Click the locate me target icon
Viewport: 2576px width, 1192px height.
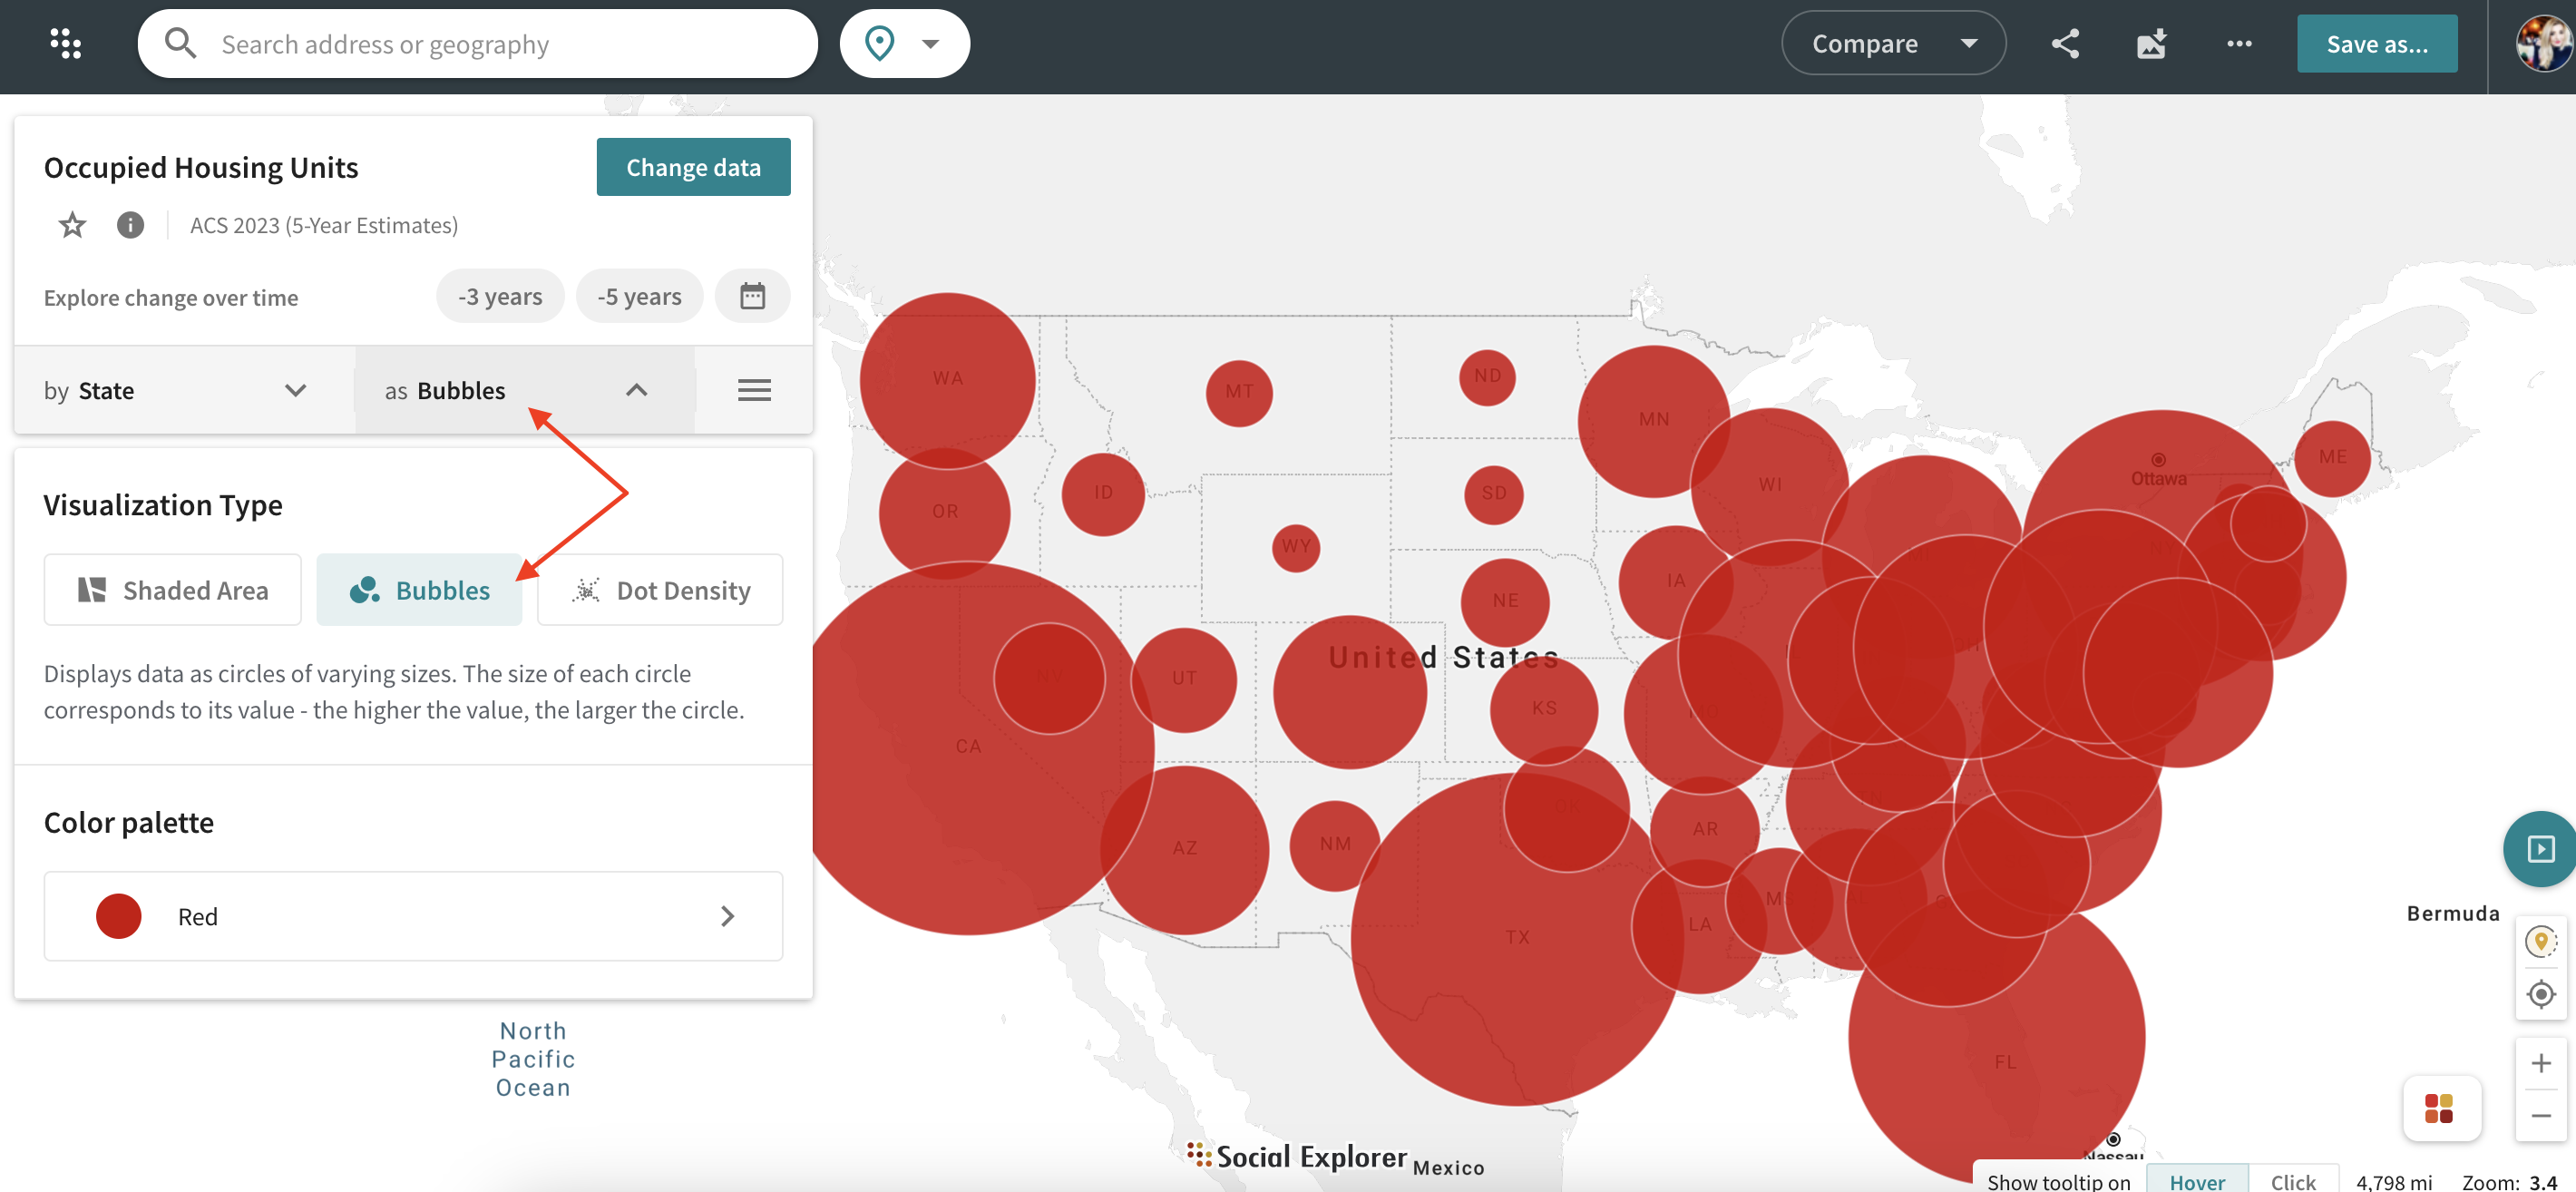pos(2541,994)
